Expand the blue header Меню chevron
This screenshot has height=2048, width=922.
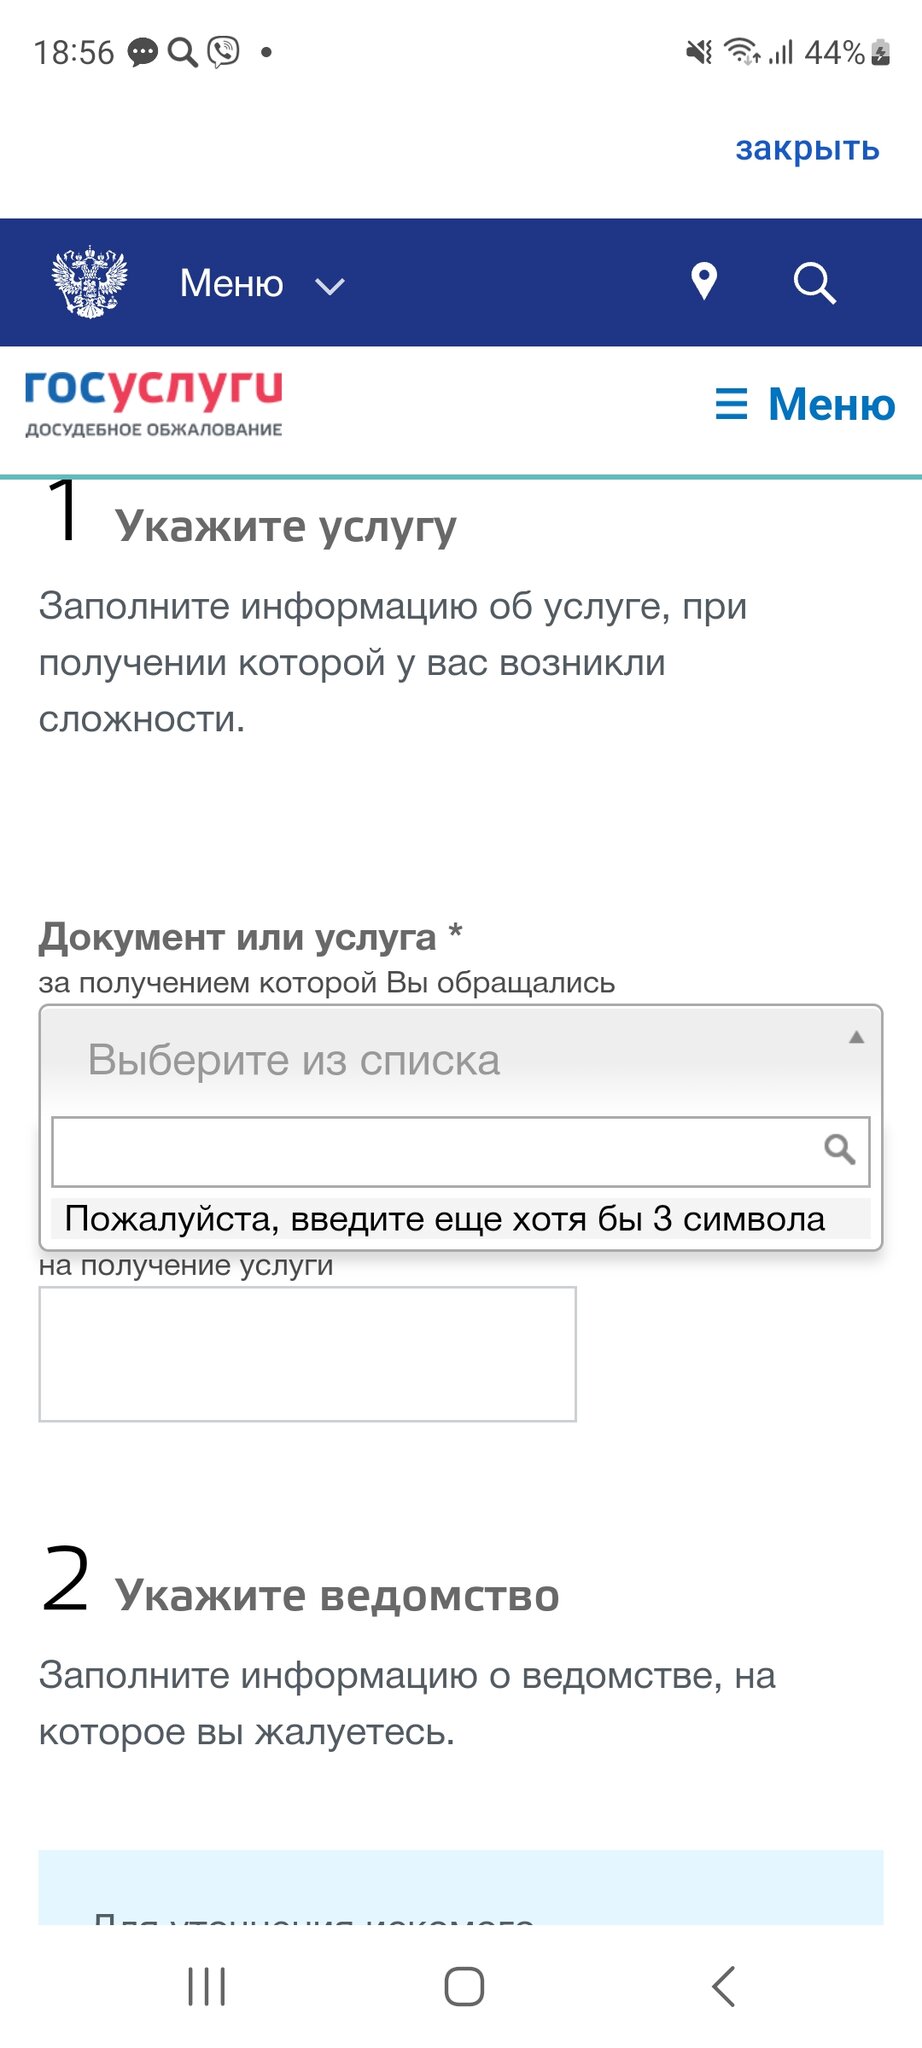pyautogui.click(x=330, y=286)
